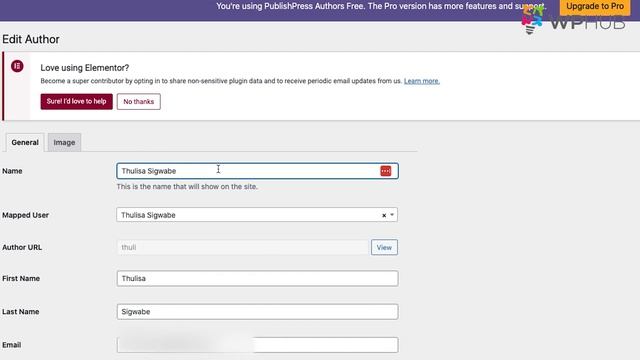Screen dimensions: 640x360
Task: Click the Email label
Action: click(11, 345)
